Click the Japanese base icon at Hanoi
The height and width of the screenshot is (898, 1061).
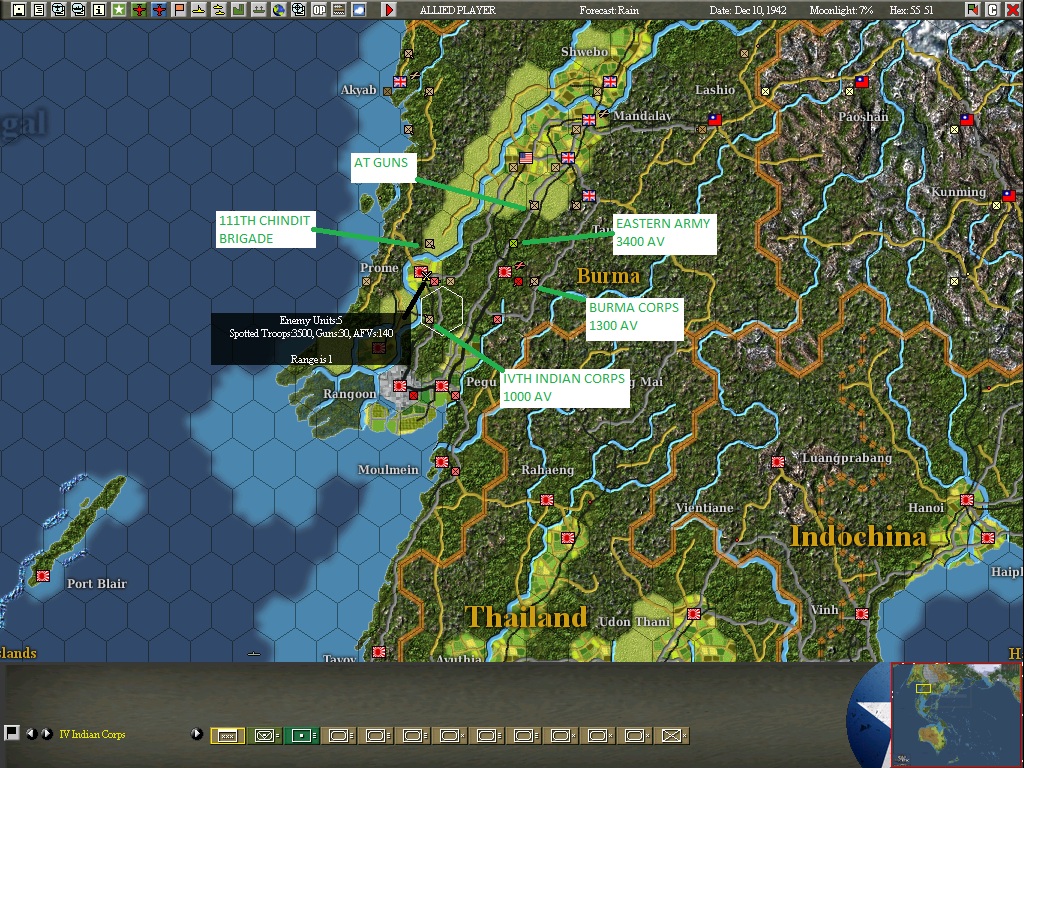click(x=967, y=500)
